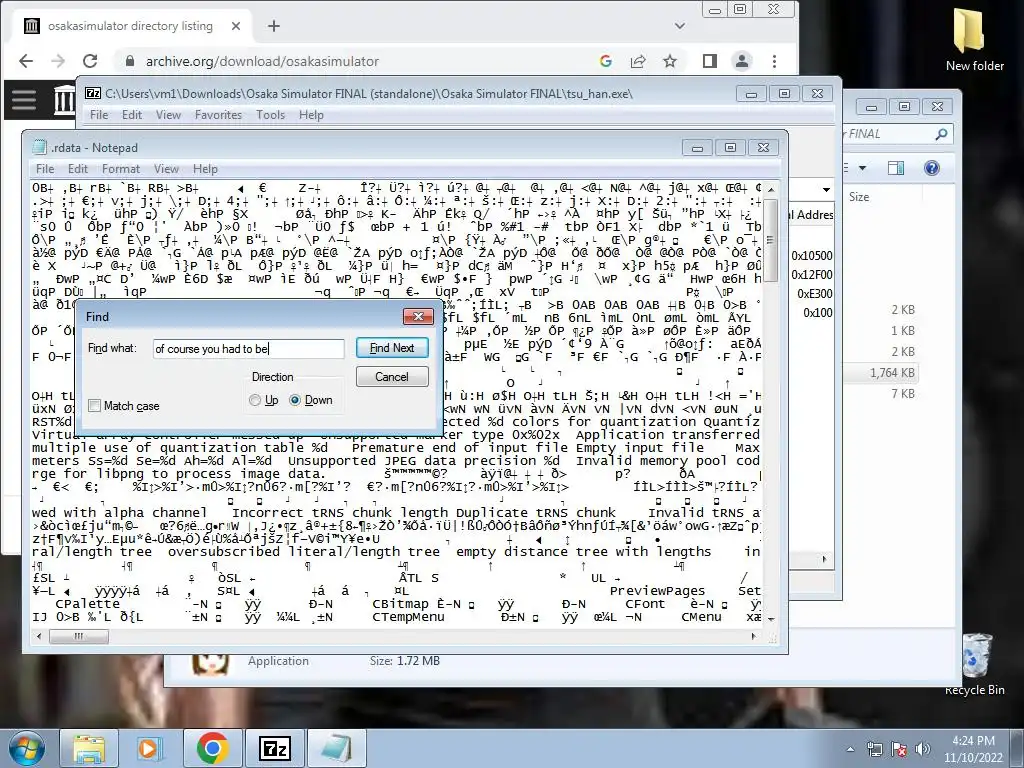
Task: Show hidden tray icons arrow
Action: 850,749
